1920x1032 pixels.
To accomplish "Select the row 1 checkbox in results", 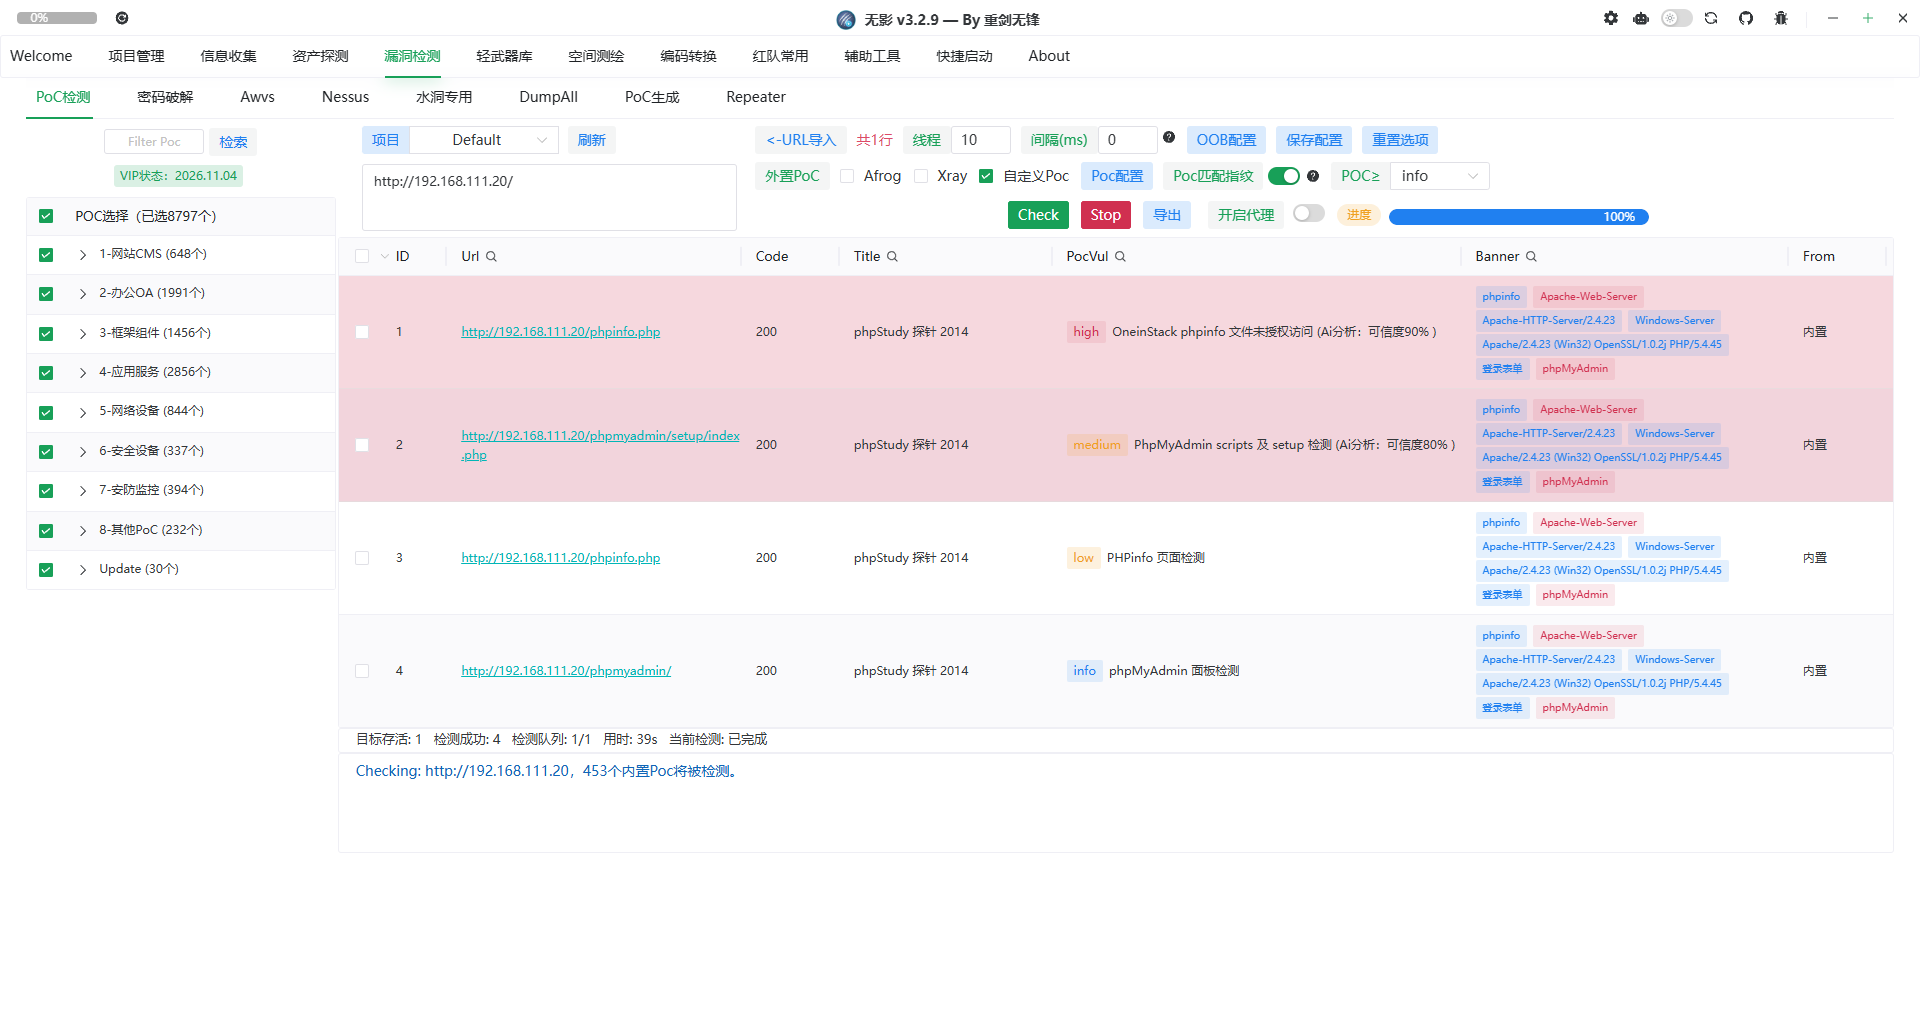I will click(x=362, y=332).
